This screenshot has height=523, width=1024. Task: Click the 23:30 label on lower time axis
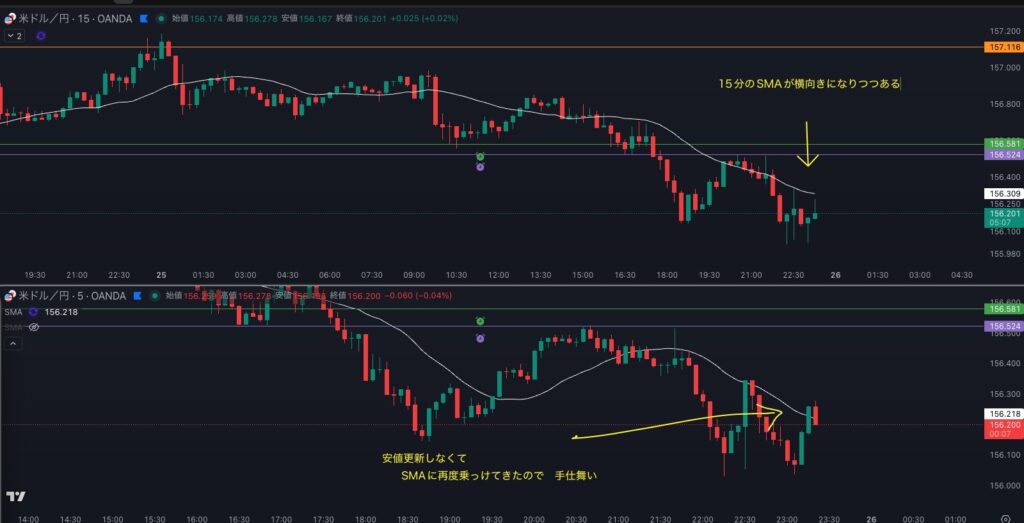829,519
